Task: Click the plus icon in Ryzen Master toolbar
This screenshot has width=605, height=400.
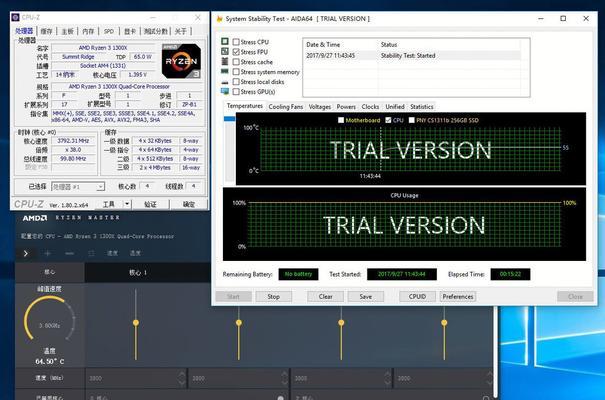Action: click(47, 253)
